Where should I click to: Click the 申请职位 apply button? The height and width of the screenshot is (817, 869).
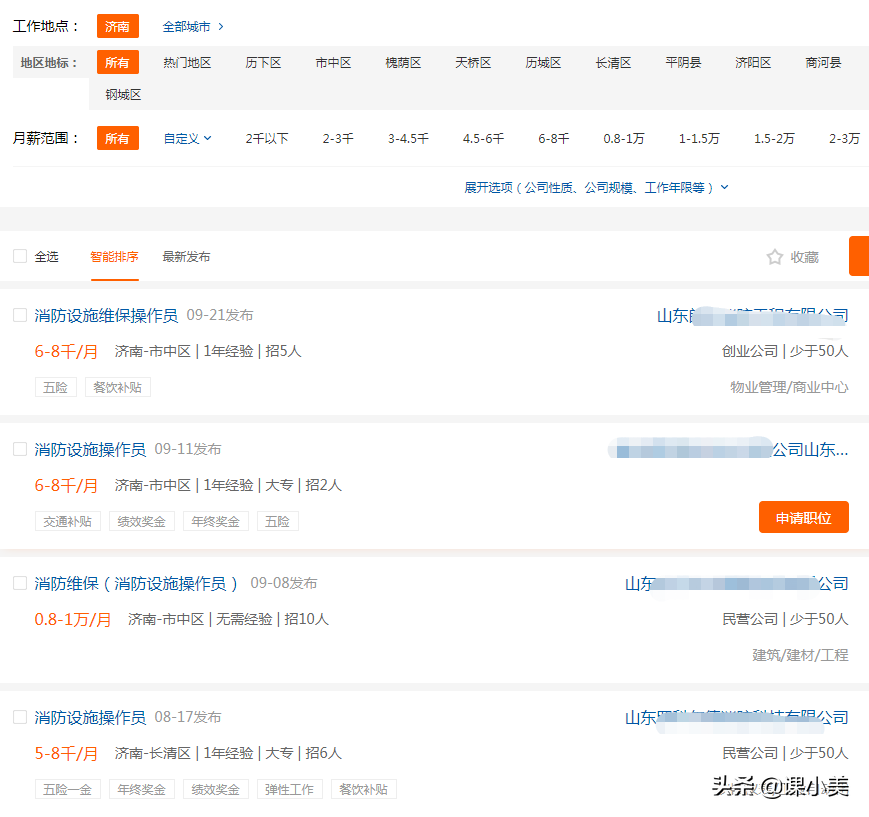coord(803,517)
